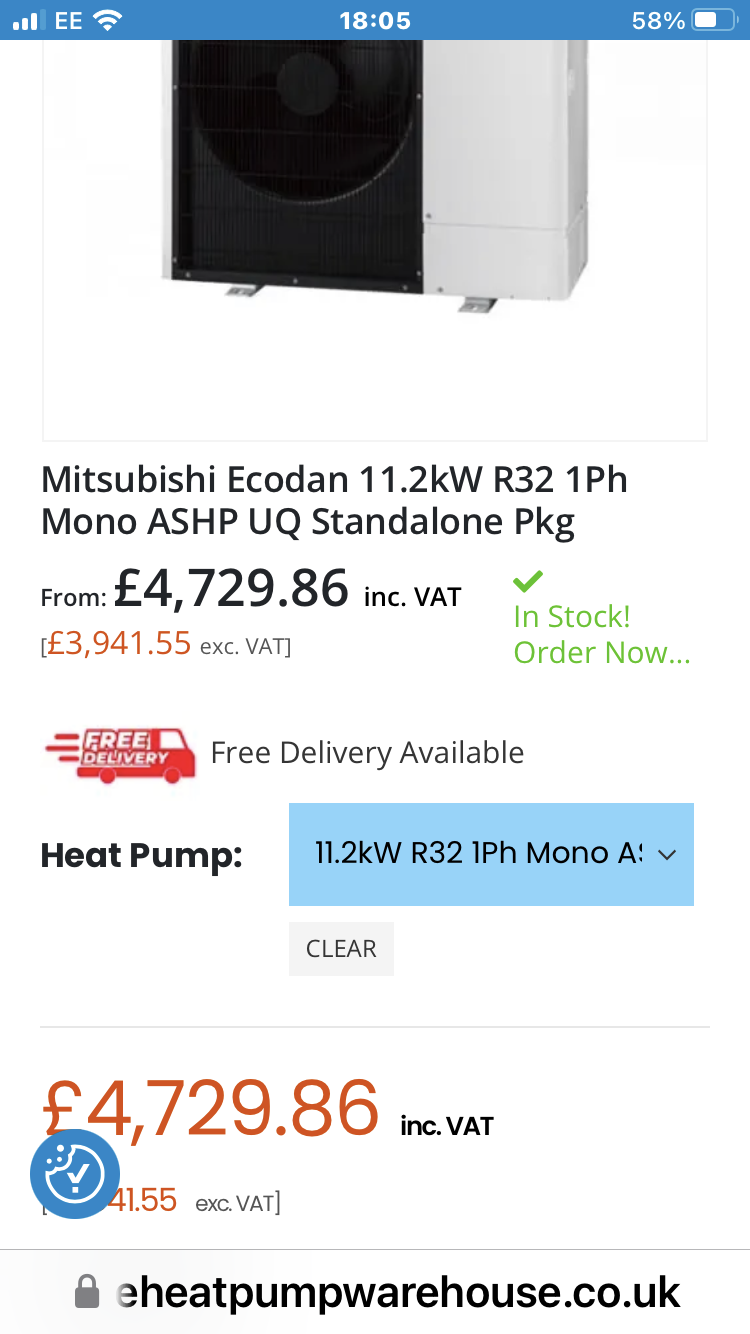Tap the cookie consent settings icon

pos(75,1174)
